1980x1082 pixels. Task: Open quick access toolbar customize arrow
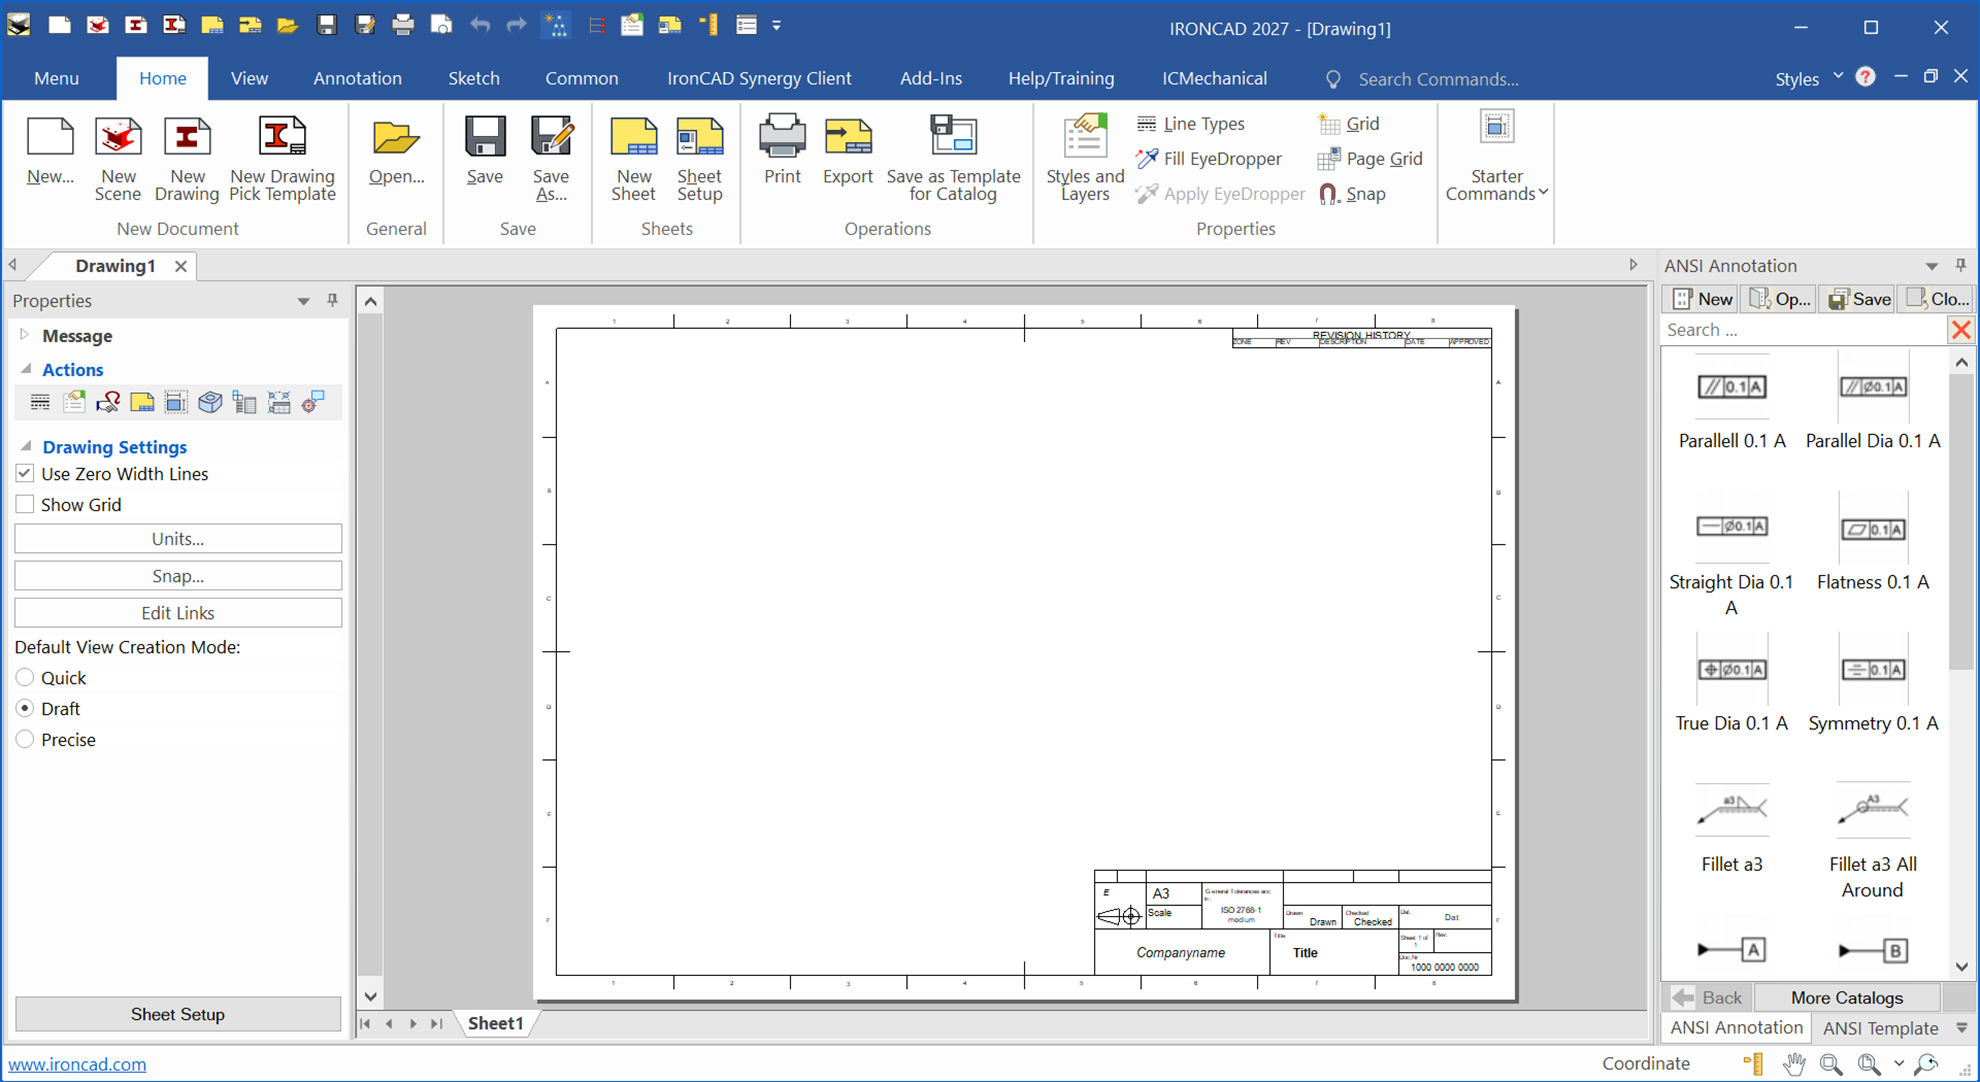click(x=776, y=26)
